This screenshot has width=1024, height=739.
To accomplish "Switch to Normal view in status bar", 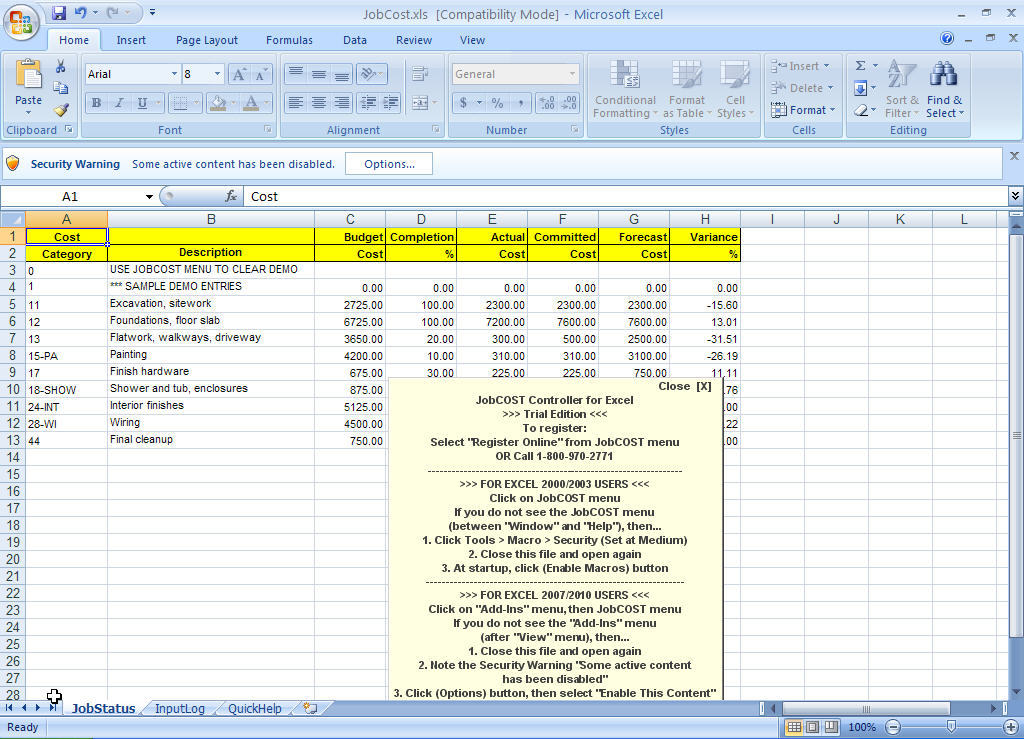I will click(x=793, y=727).
